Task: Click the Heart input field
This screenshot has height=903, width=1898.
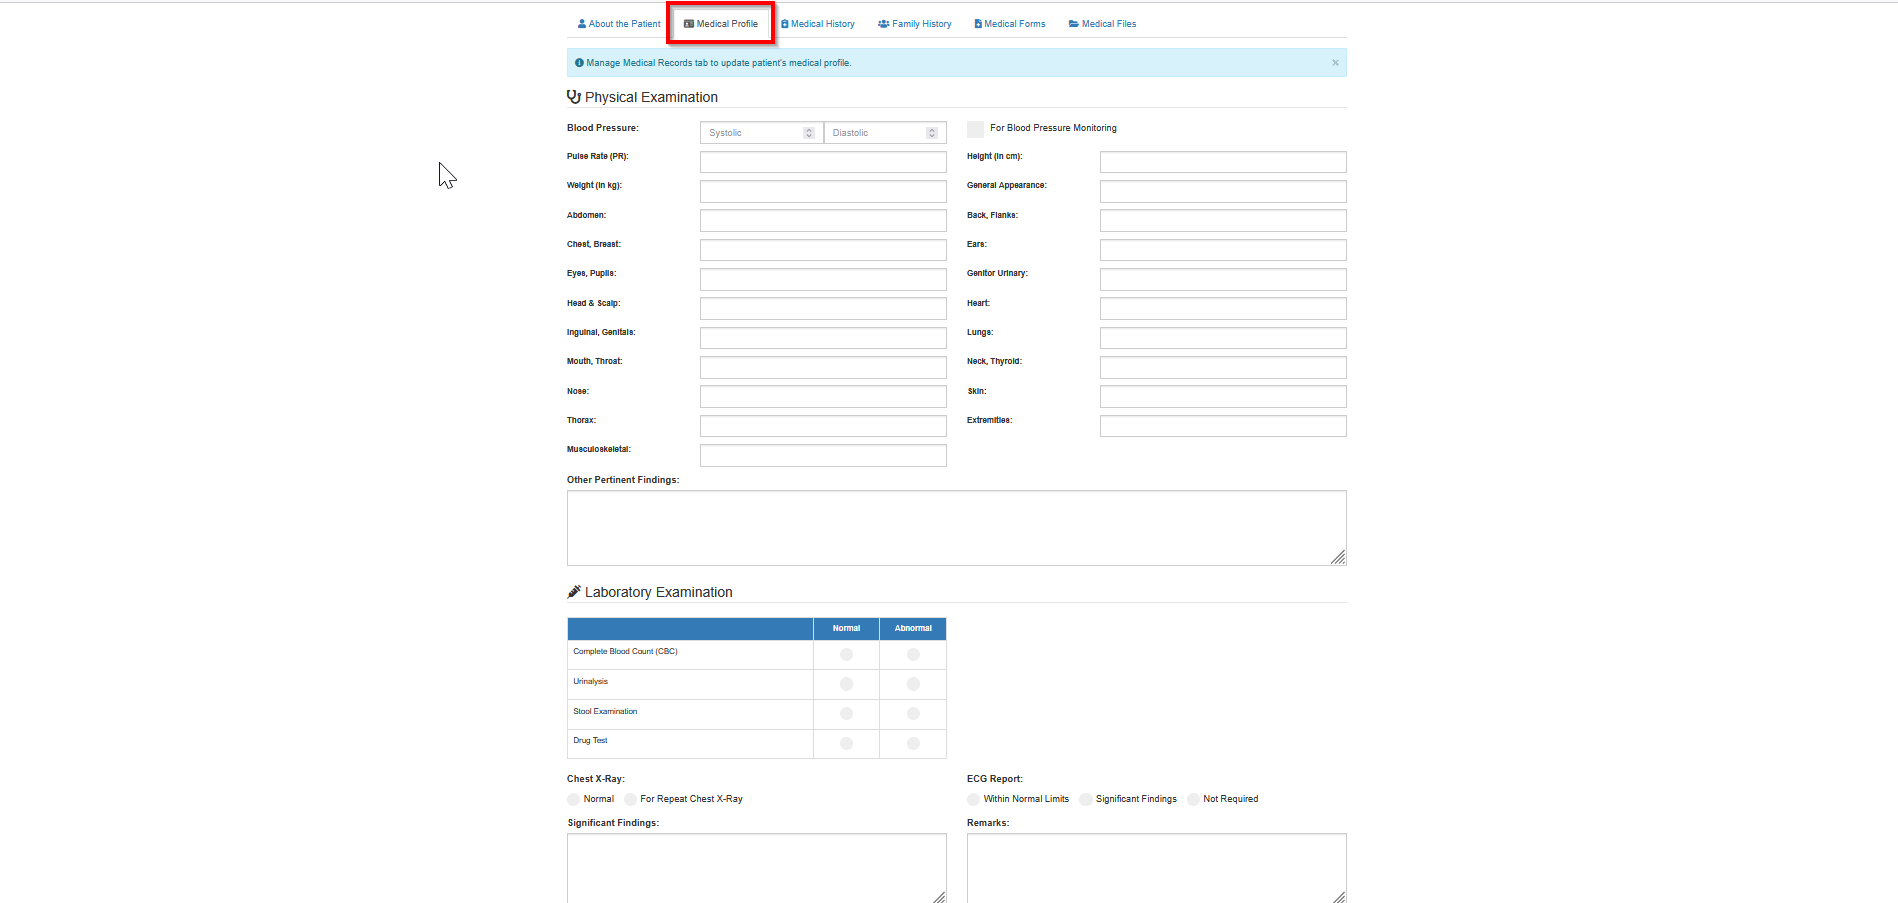Action: 1223,308
